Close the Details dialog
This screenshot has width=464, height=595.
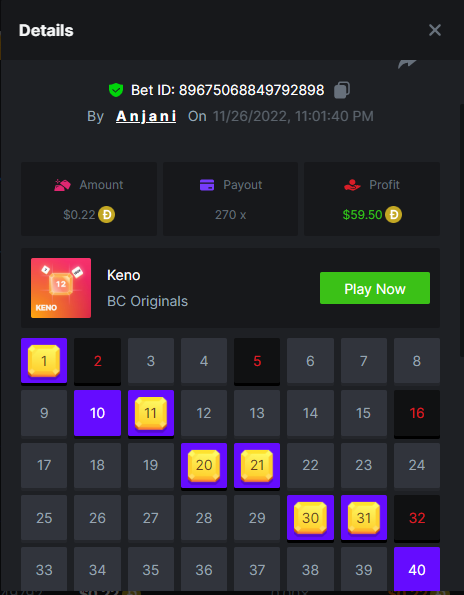pyautogui.click(x=435, y=30)
